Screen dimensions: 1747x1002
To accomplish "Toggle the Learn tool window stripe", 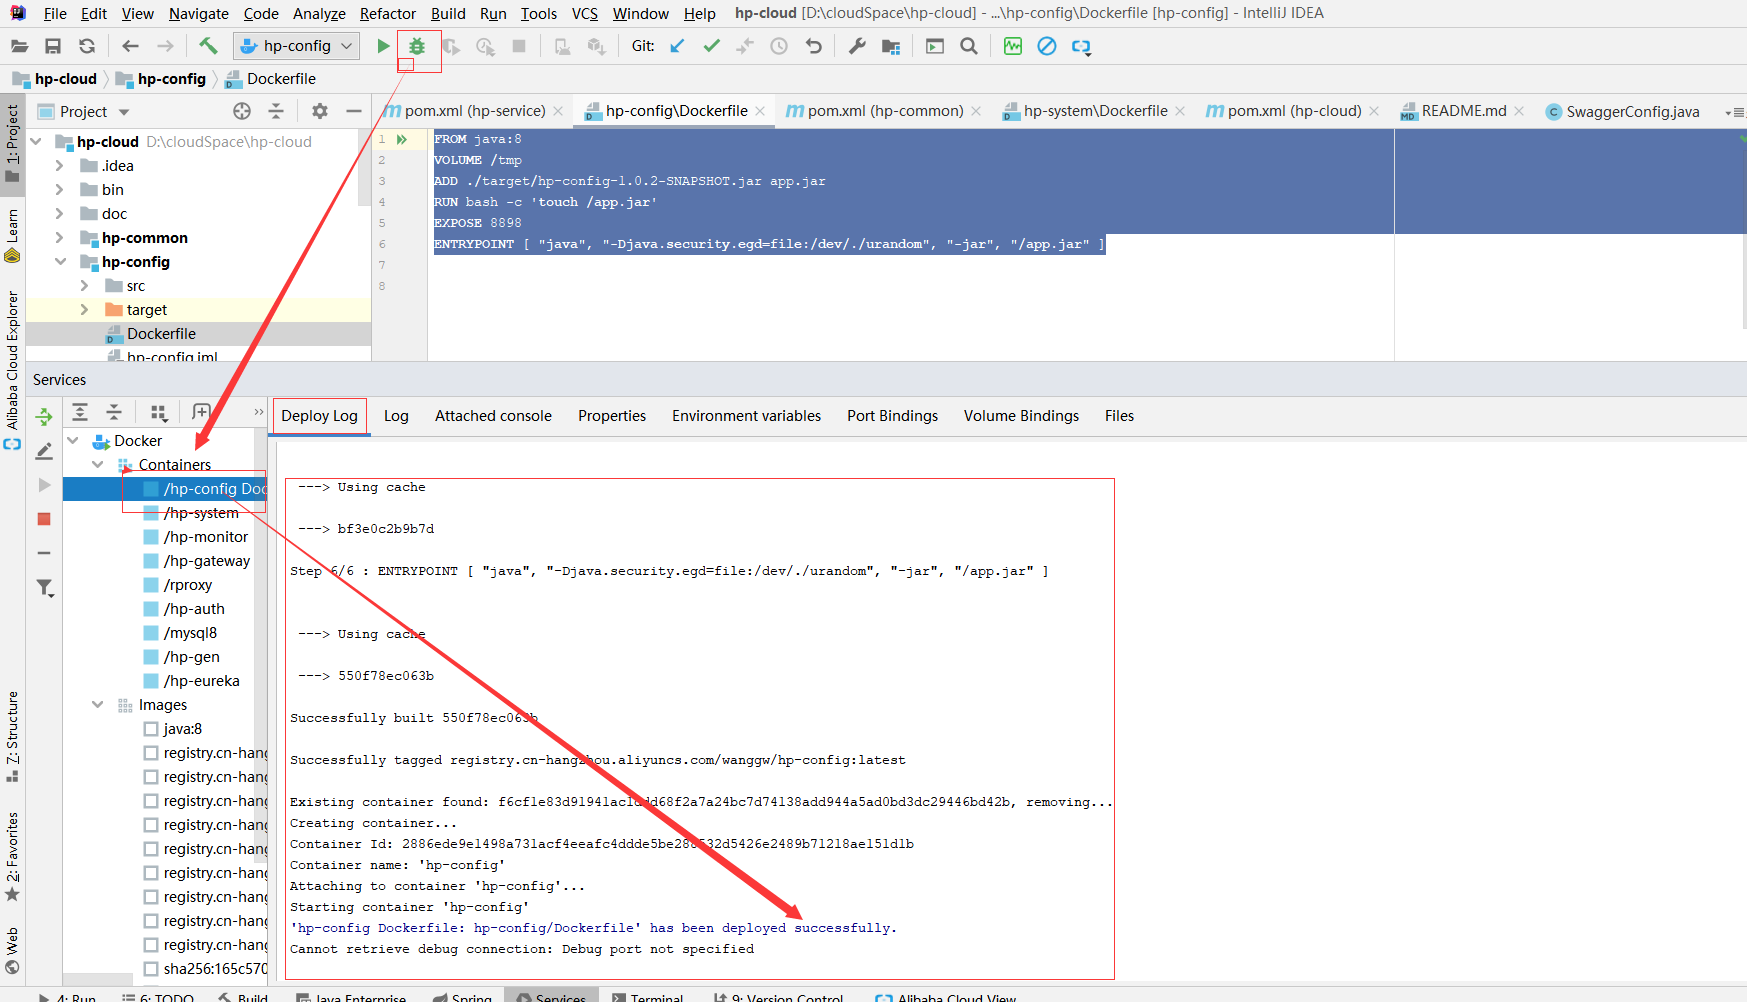I will pos(12,236).
